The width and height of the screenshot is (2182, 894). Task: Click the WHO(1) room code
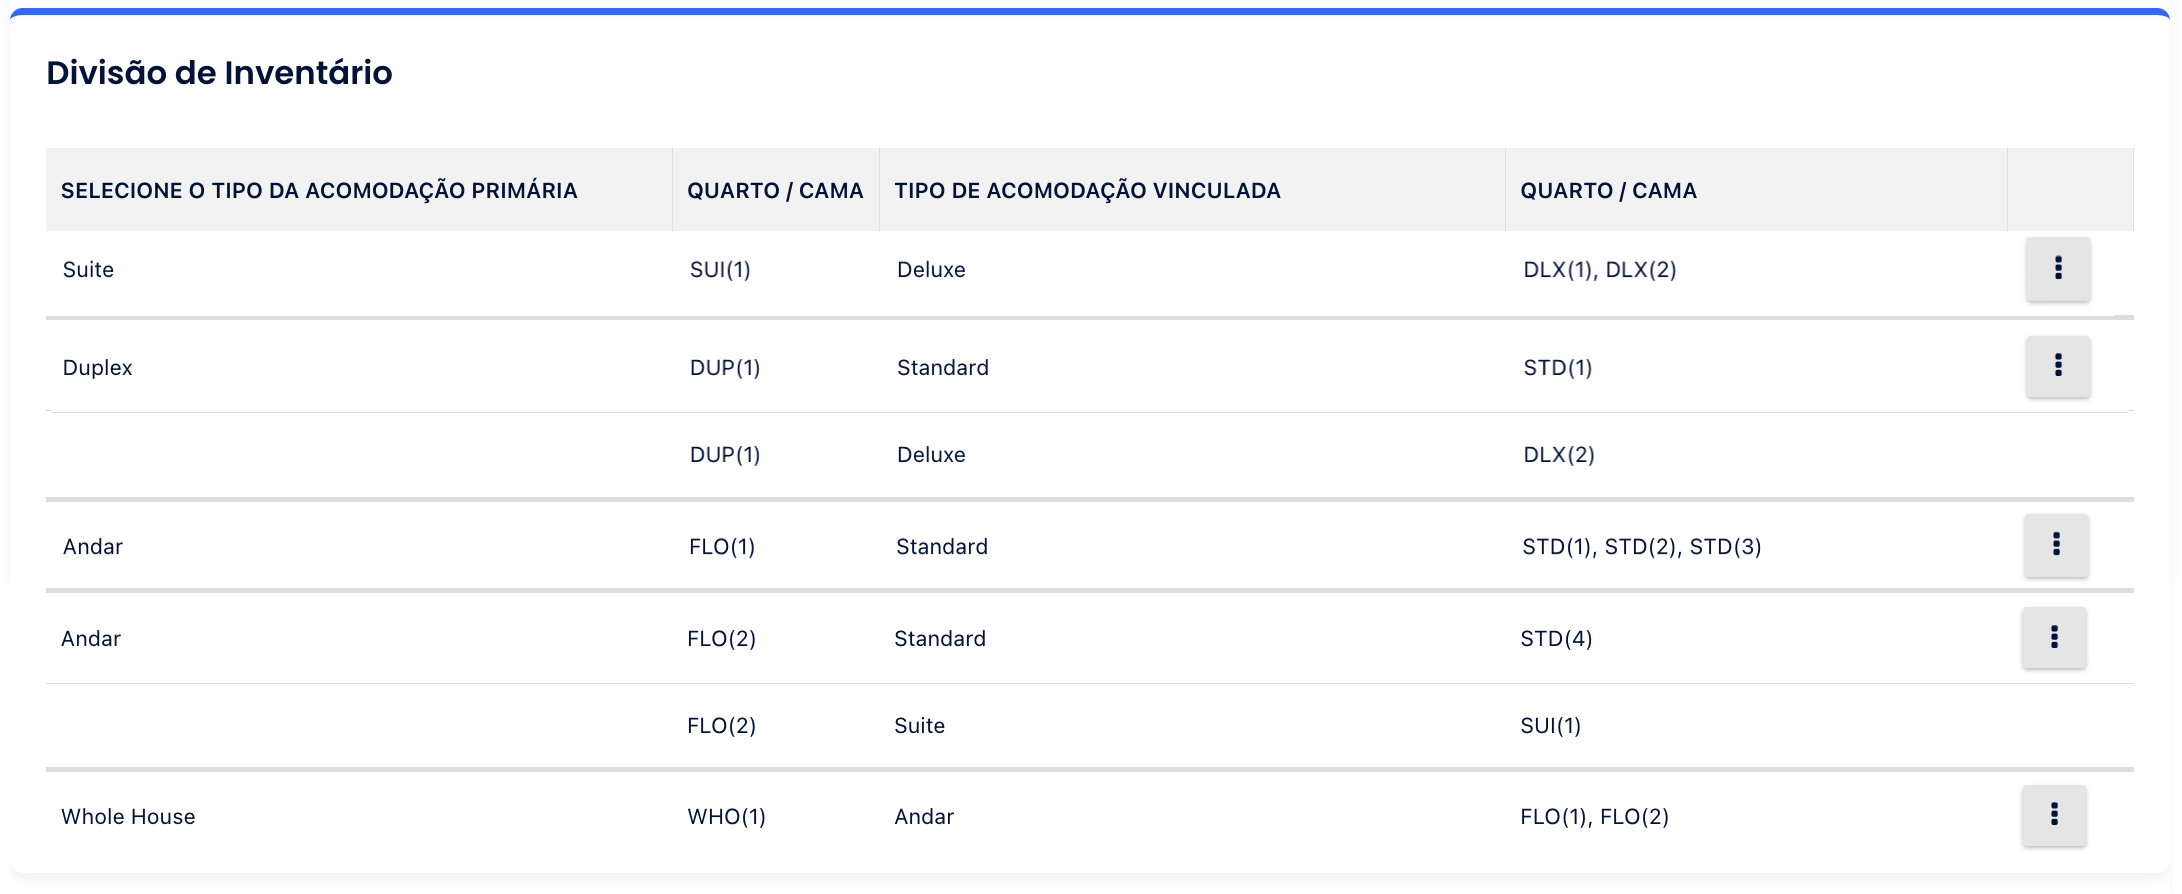(x=726, y=817)
